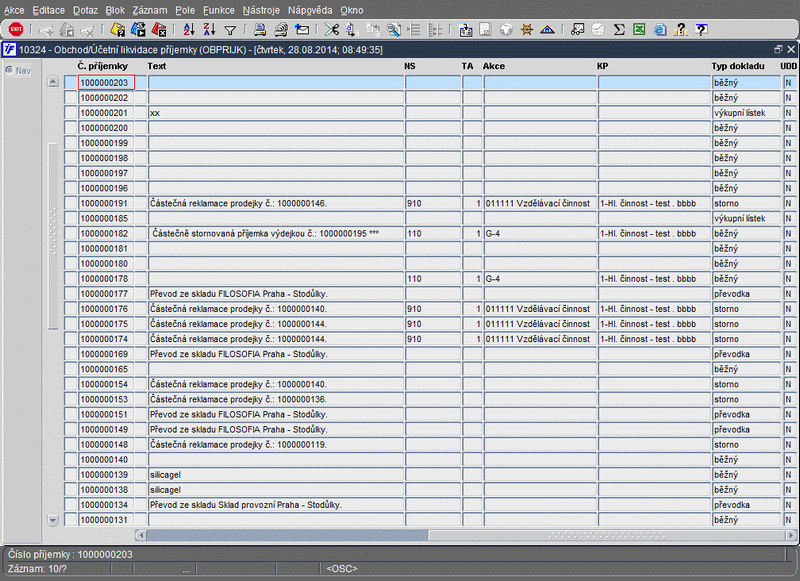800x581 pixels.
Task: Click the first 'silicagel' text in row 1000000139
Action: (165, 474)
